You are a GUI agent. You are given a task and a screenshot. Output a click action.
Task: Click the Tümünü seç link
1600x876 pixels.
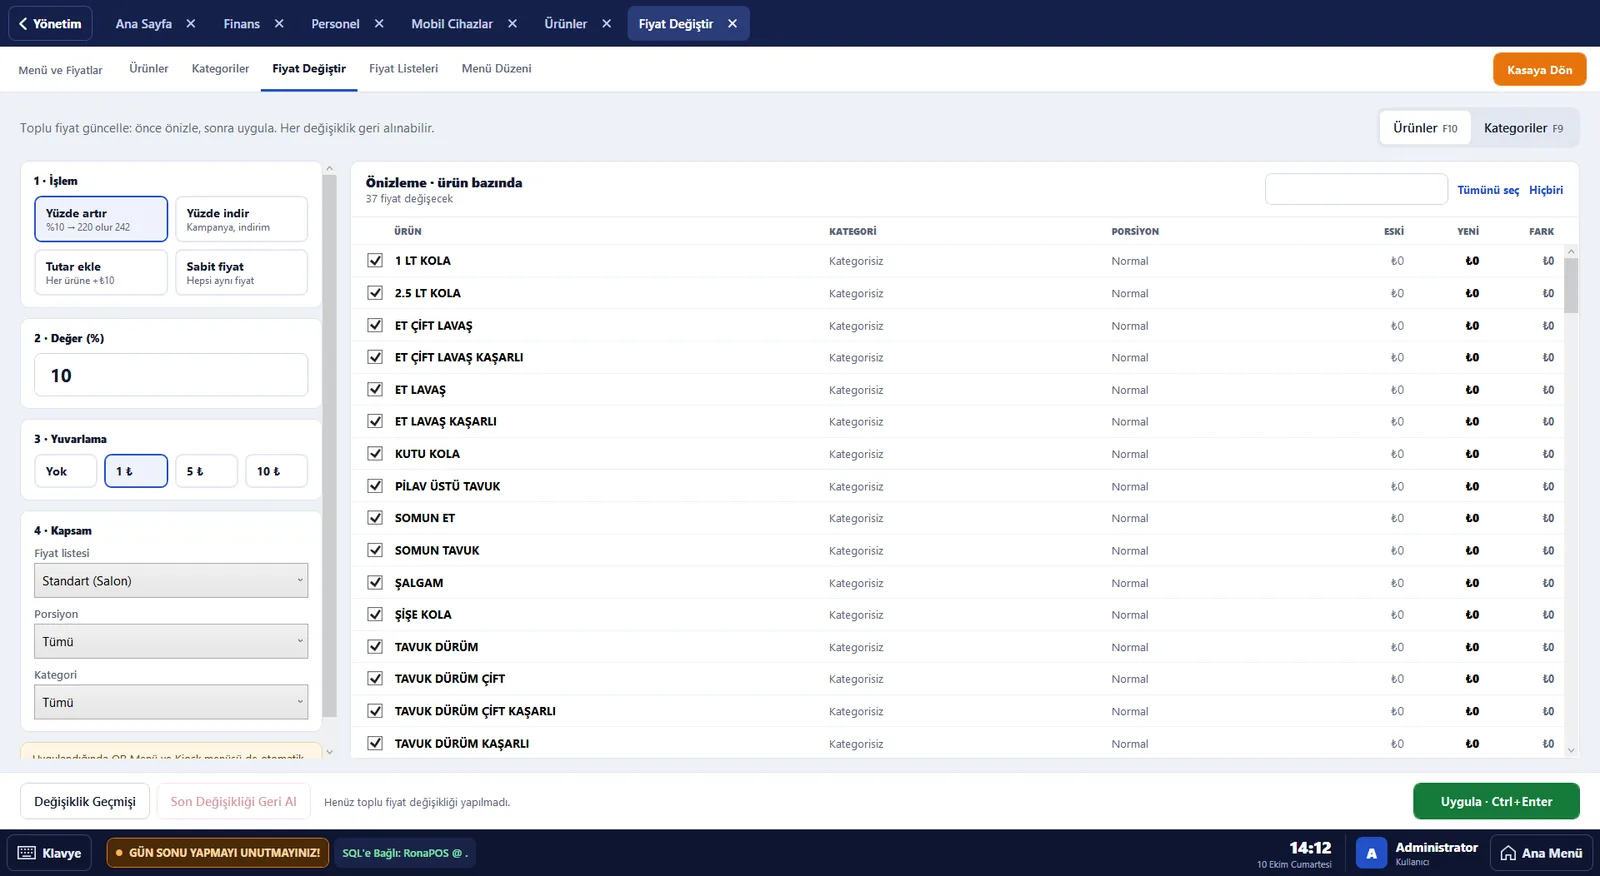[x=1488, y=190]
